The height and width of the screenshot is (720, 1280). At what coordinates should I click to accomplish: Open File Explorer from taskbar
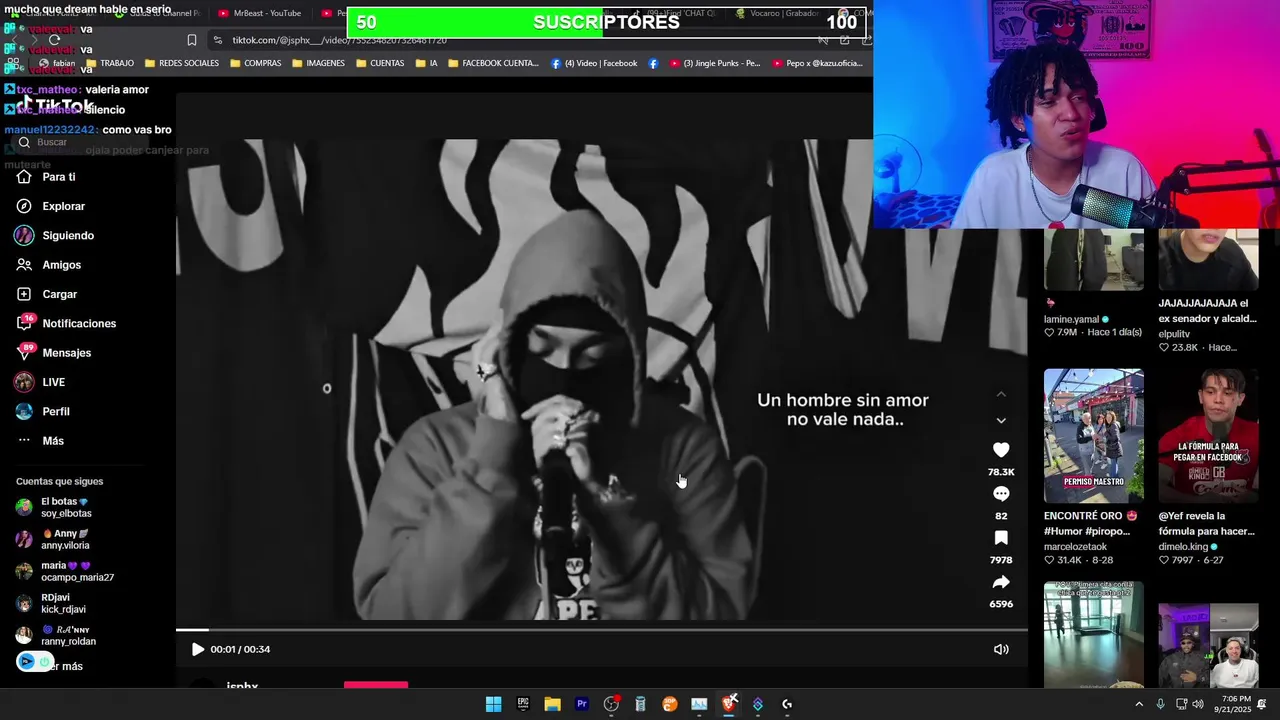552,704
